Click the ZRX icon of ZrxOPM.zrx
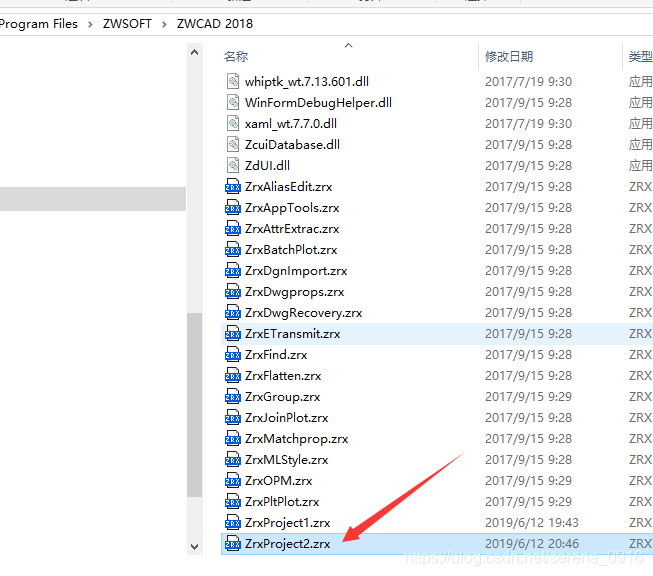 233,480
